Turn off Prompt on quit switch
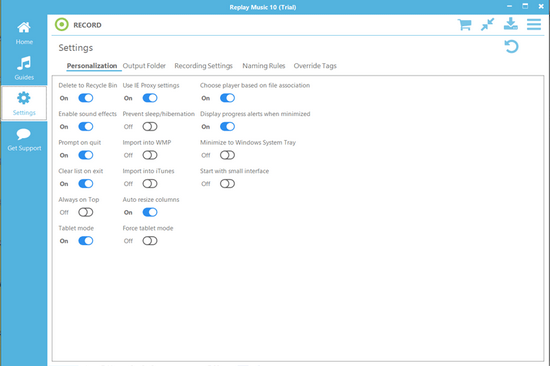This screenshot has height=366, width=550. click(86, 155)
